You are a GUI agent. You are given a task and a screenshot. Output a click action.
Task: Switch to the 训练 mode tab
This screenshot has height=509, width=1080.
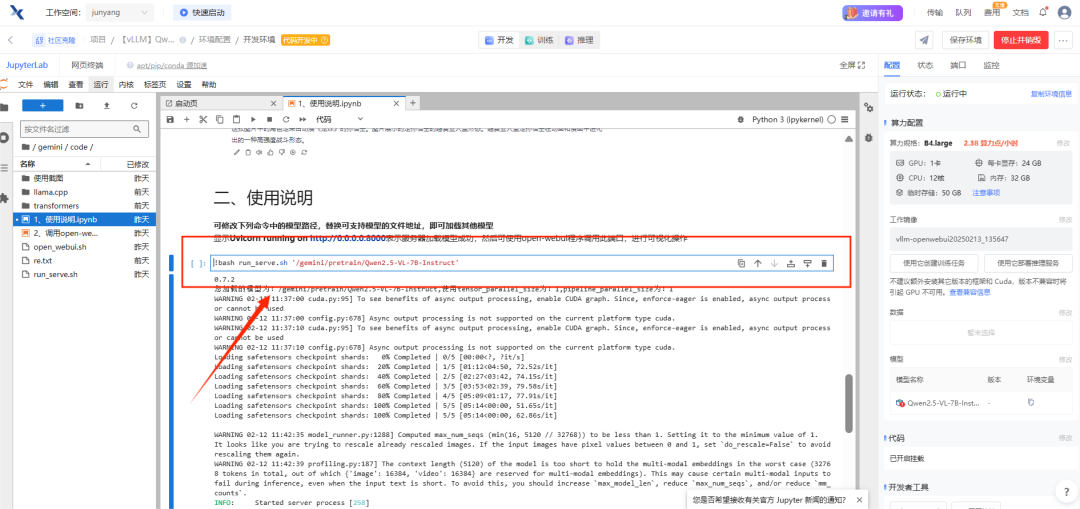coord(538,40)
